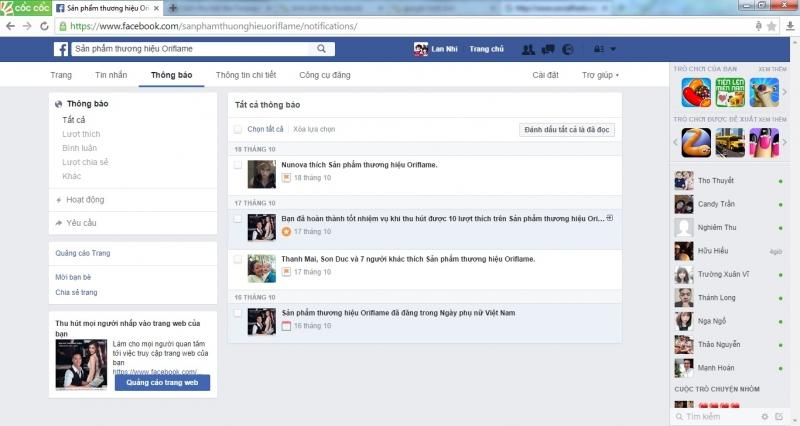Open Nunova's notification thumbnail
Screen dimensions: 800x426
262,174
